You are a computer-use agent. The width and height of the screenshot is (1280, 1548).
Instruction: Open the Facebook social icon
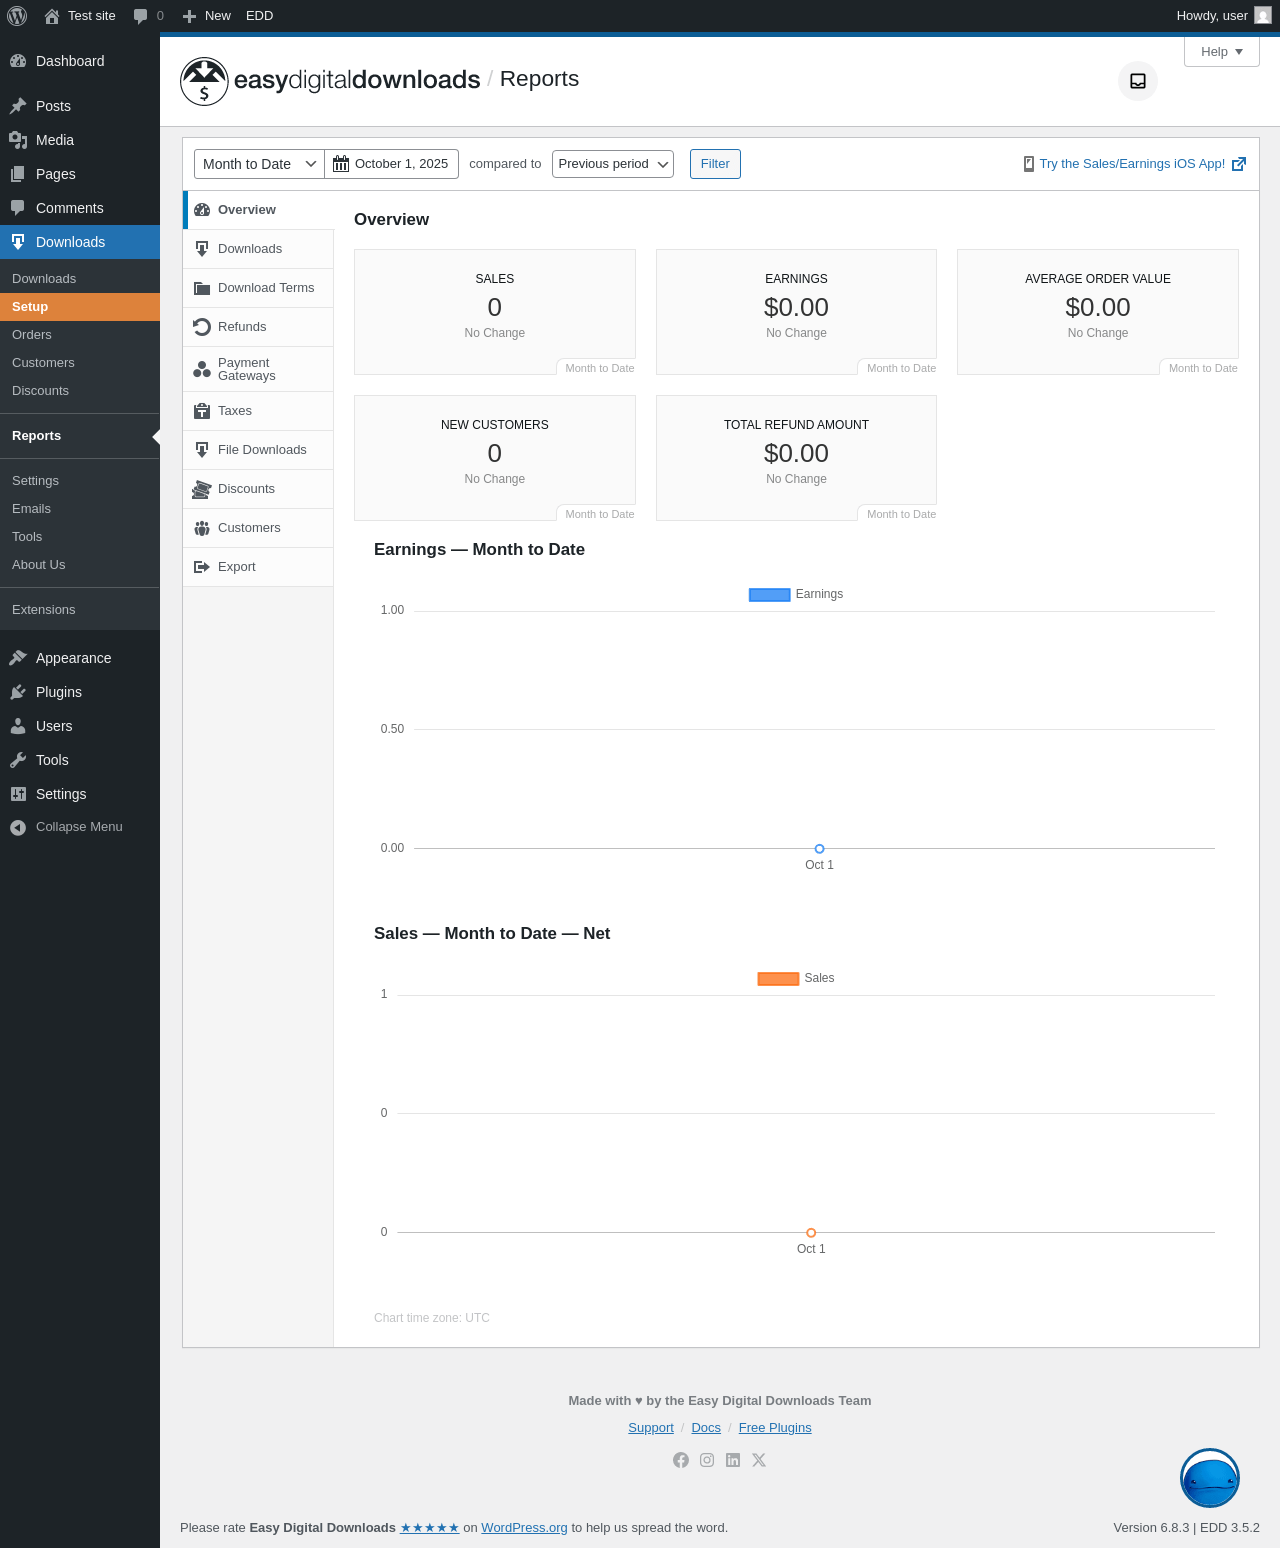(x=681, y=1460)
